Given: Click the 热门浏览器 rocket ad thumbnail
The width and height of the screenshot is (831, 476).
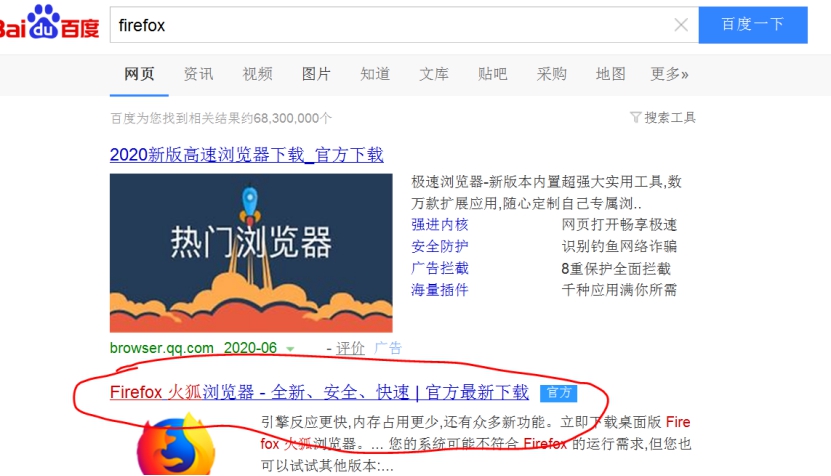Looking at the screenshot, I should [x=251, y=253].
